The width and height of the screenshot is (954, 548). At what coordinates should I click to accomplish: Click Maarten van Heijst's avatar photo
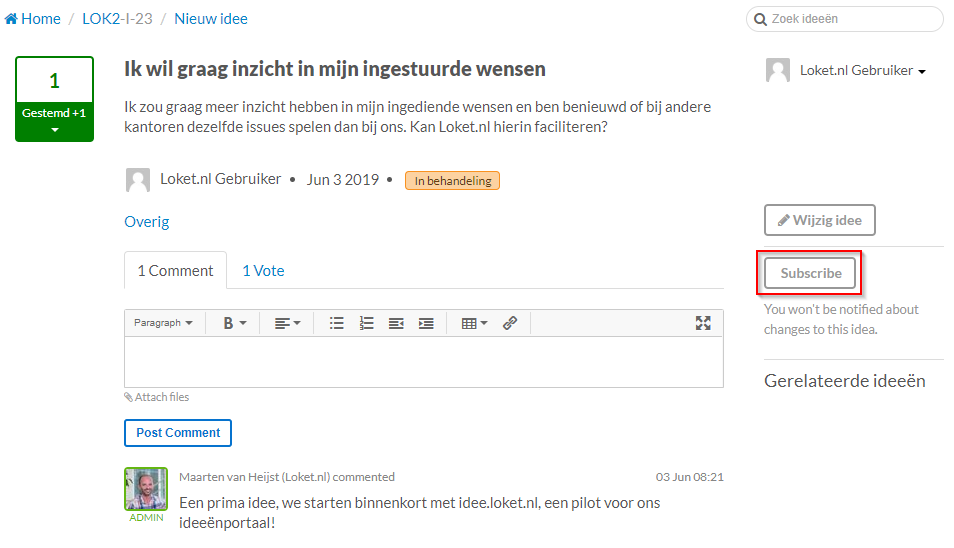coord(146,489)
